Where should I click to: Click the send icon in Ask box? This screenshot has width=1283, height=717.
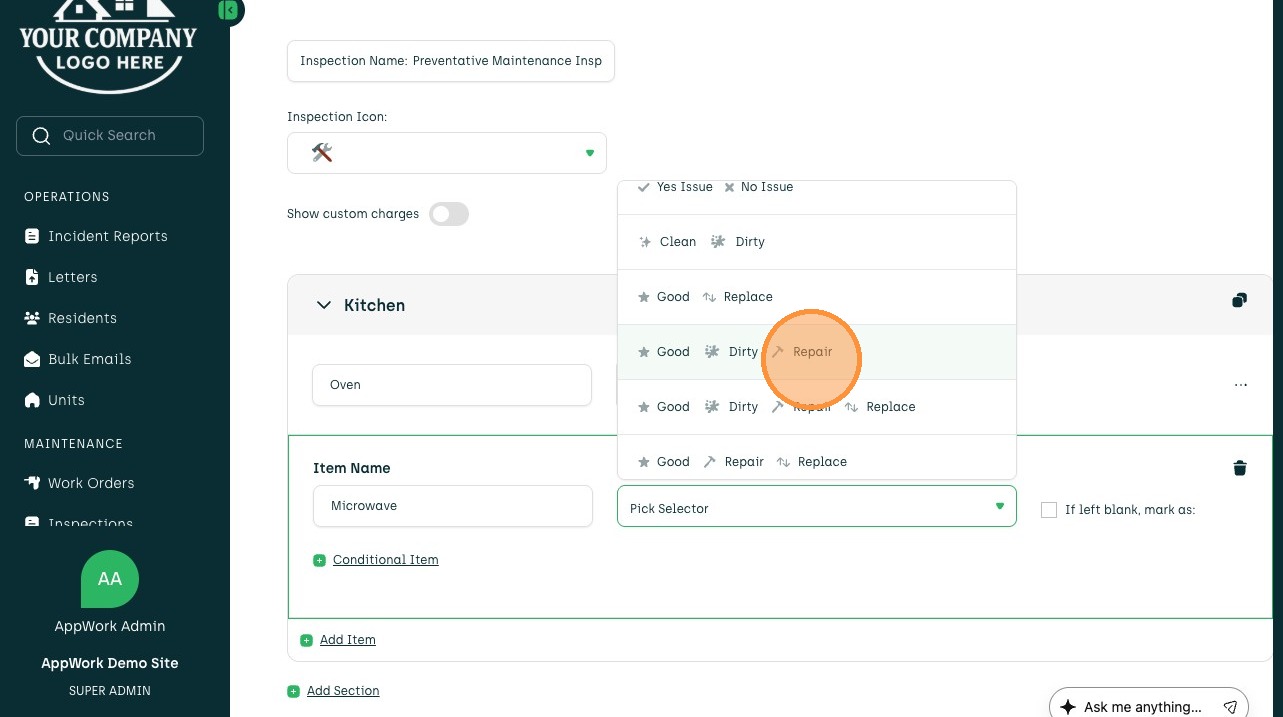point(1230,707)
